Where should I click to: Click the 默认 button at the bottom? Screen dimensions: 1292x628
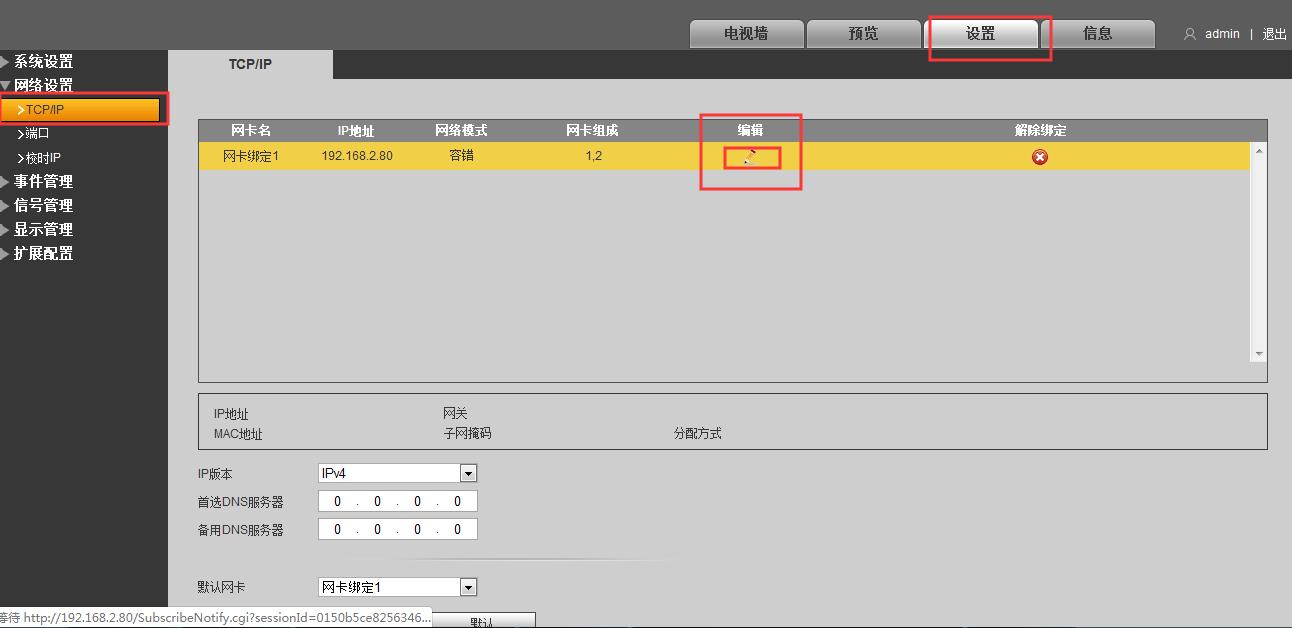coord(483,622)
